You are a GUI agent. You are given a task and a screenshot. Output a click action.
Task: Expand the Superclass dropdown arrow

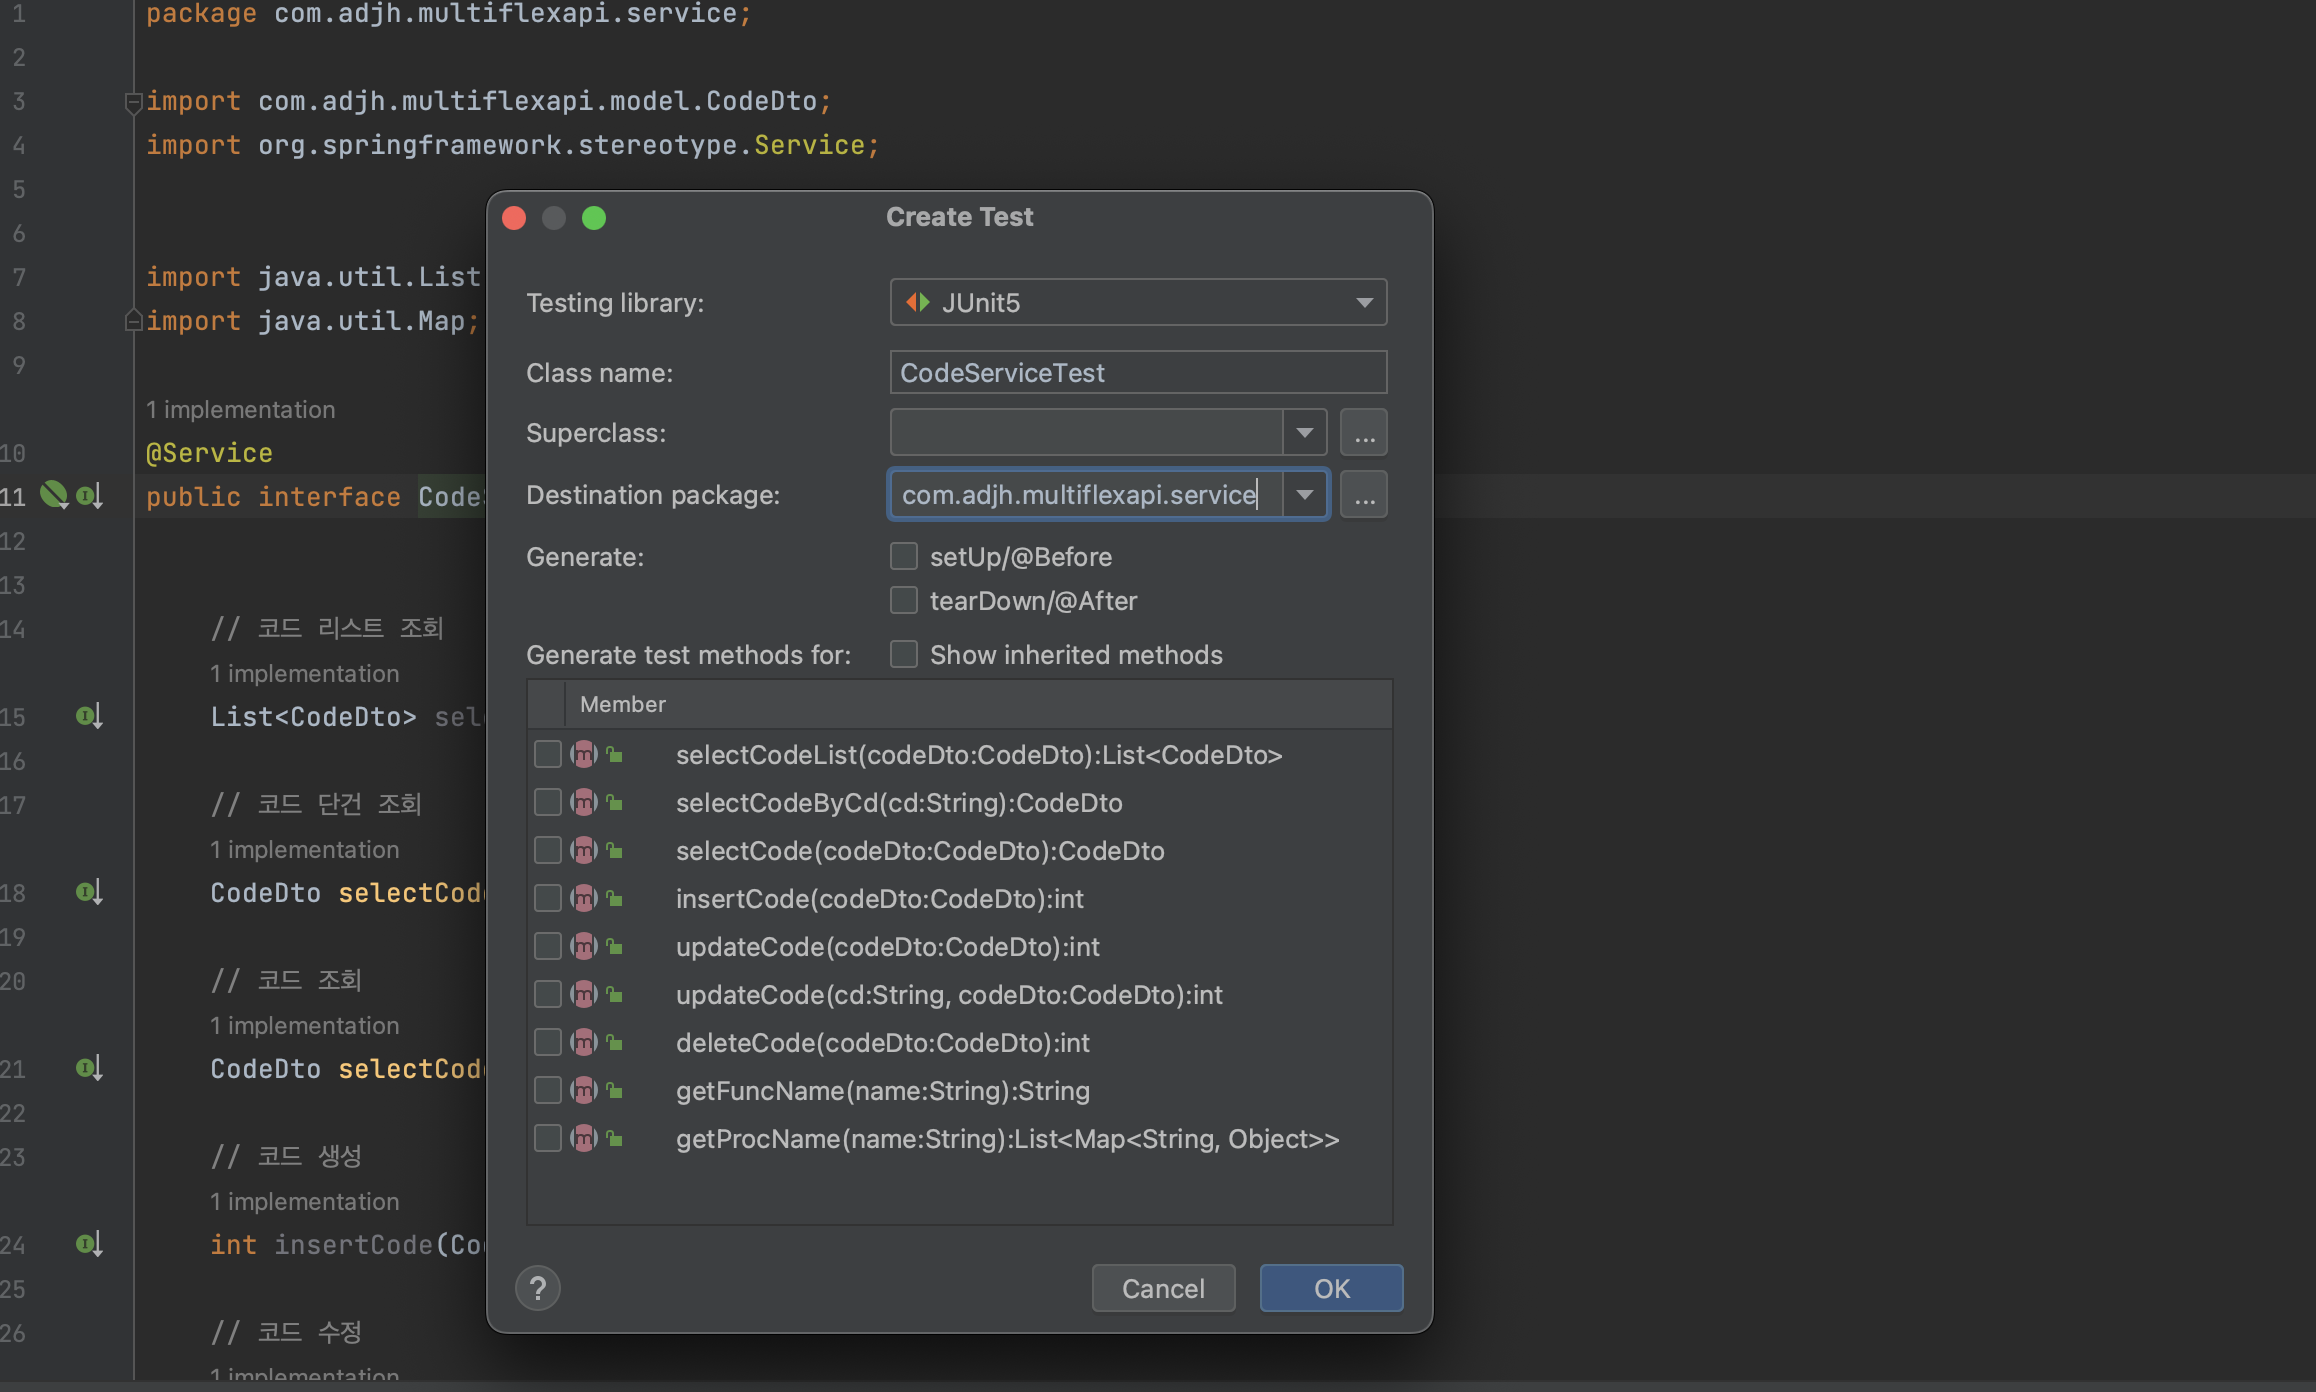[x=1304, y=433]
